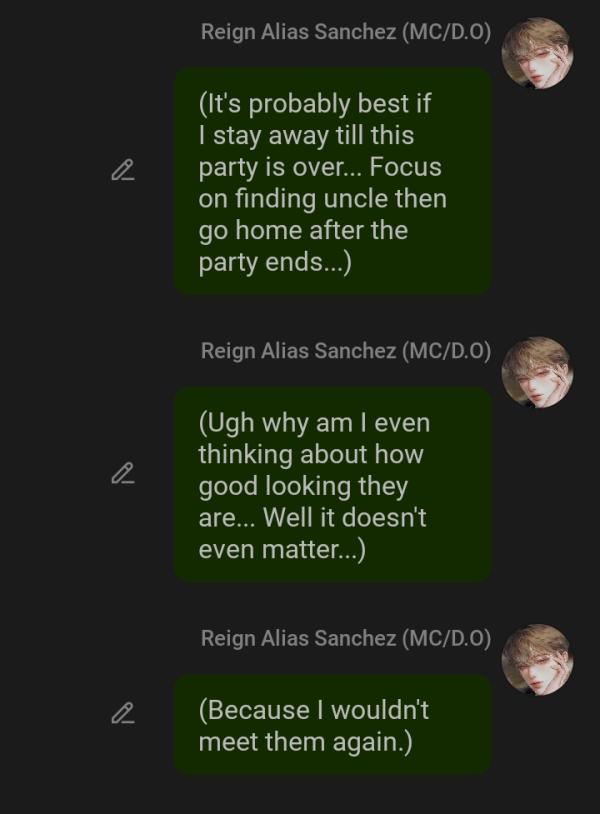Open avatar above the 'It's probably best' message

(x=537, y=53)
